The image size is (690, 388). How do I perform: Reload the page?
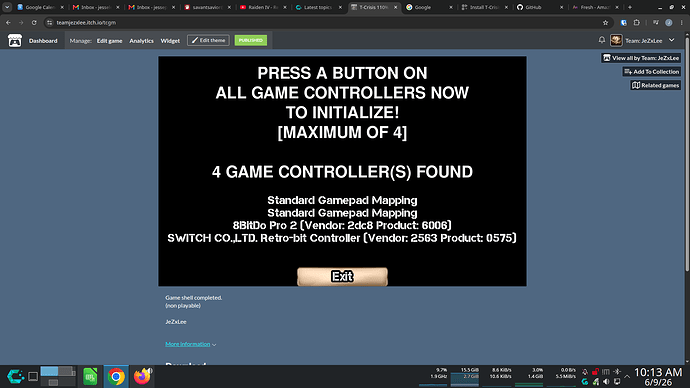click(x=34, y=22)
